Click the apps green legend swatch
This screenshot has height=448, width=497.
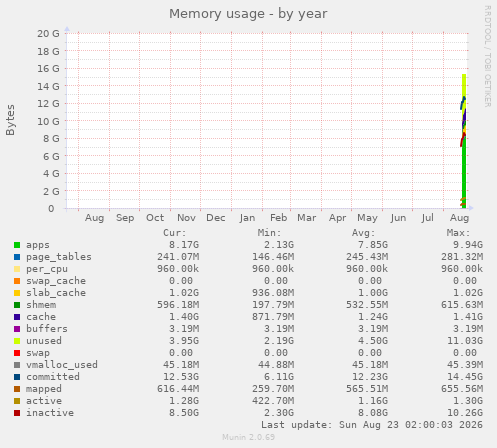(x=17, y=245)
